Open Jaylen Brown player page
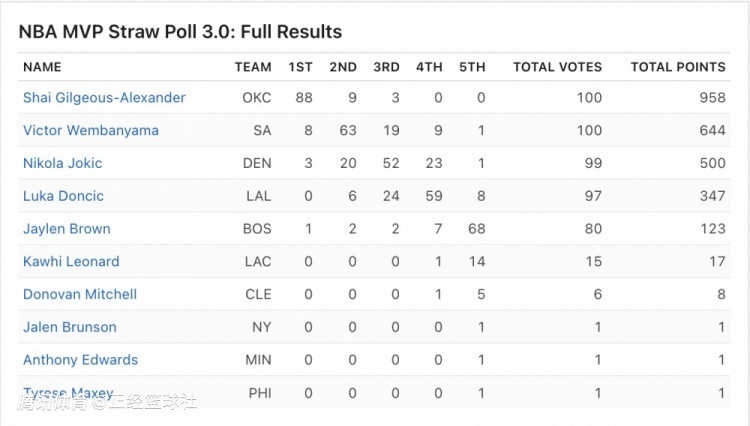 [67, 229]
